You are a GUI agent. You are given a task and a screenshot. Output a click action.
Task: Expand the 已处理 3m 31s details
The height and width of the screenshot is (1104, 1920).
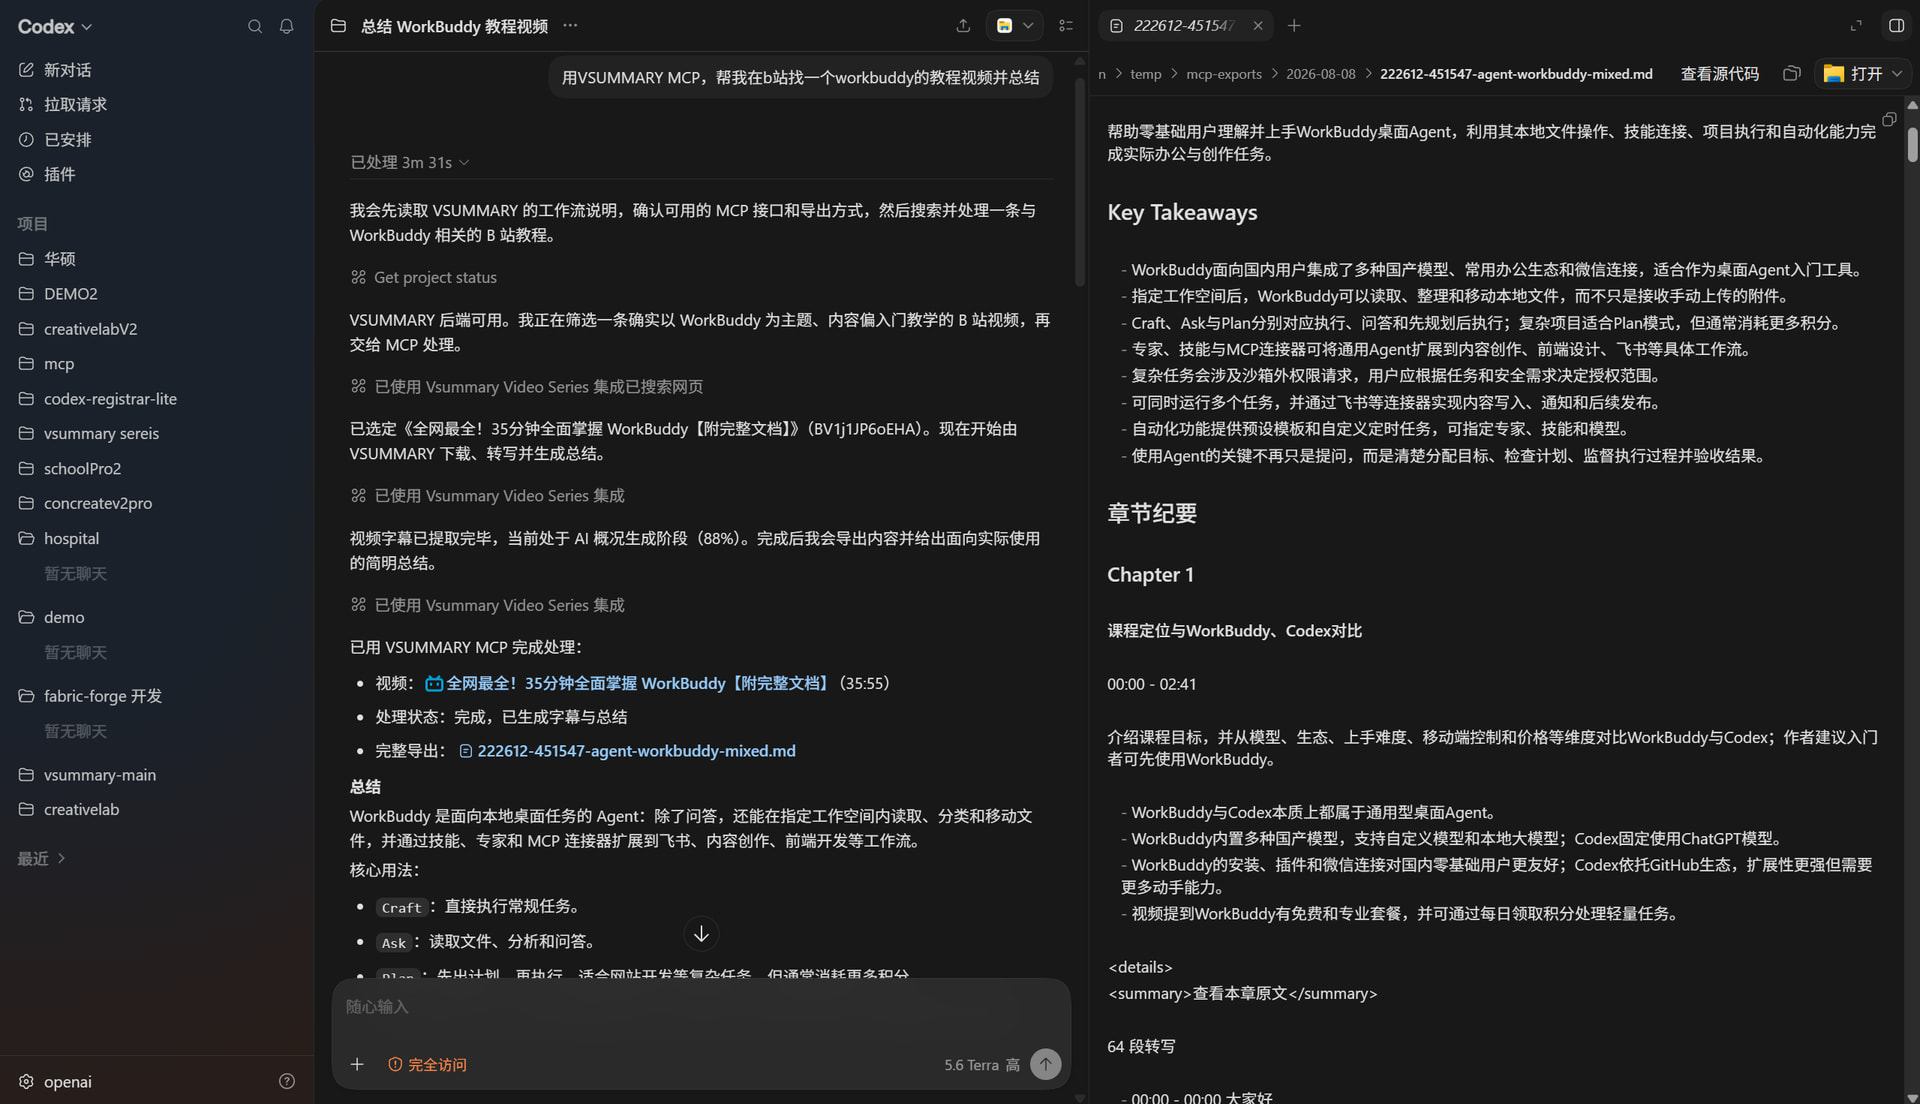tap(410, 162)
